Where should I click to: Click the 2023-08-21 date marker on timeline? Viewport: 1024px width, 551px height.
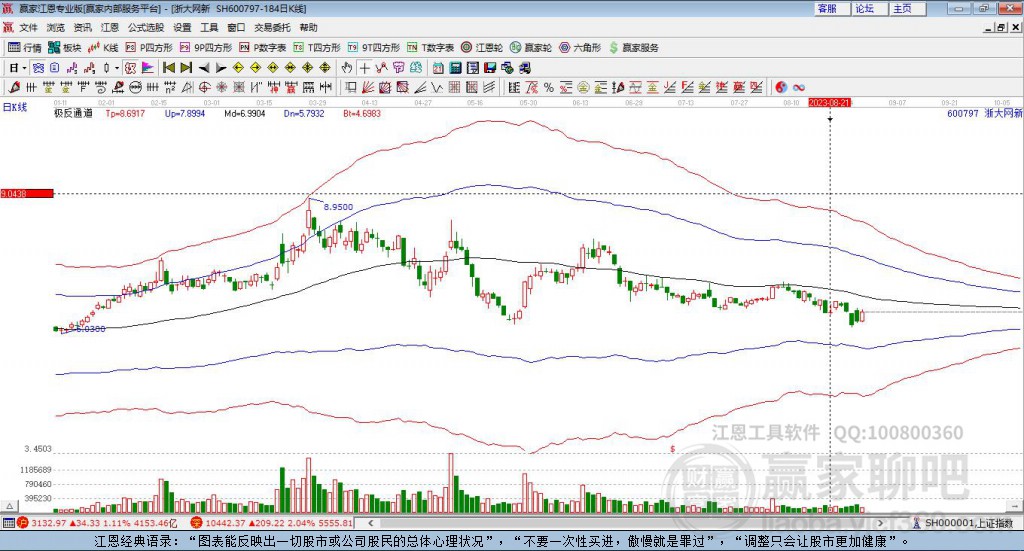829,102
